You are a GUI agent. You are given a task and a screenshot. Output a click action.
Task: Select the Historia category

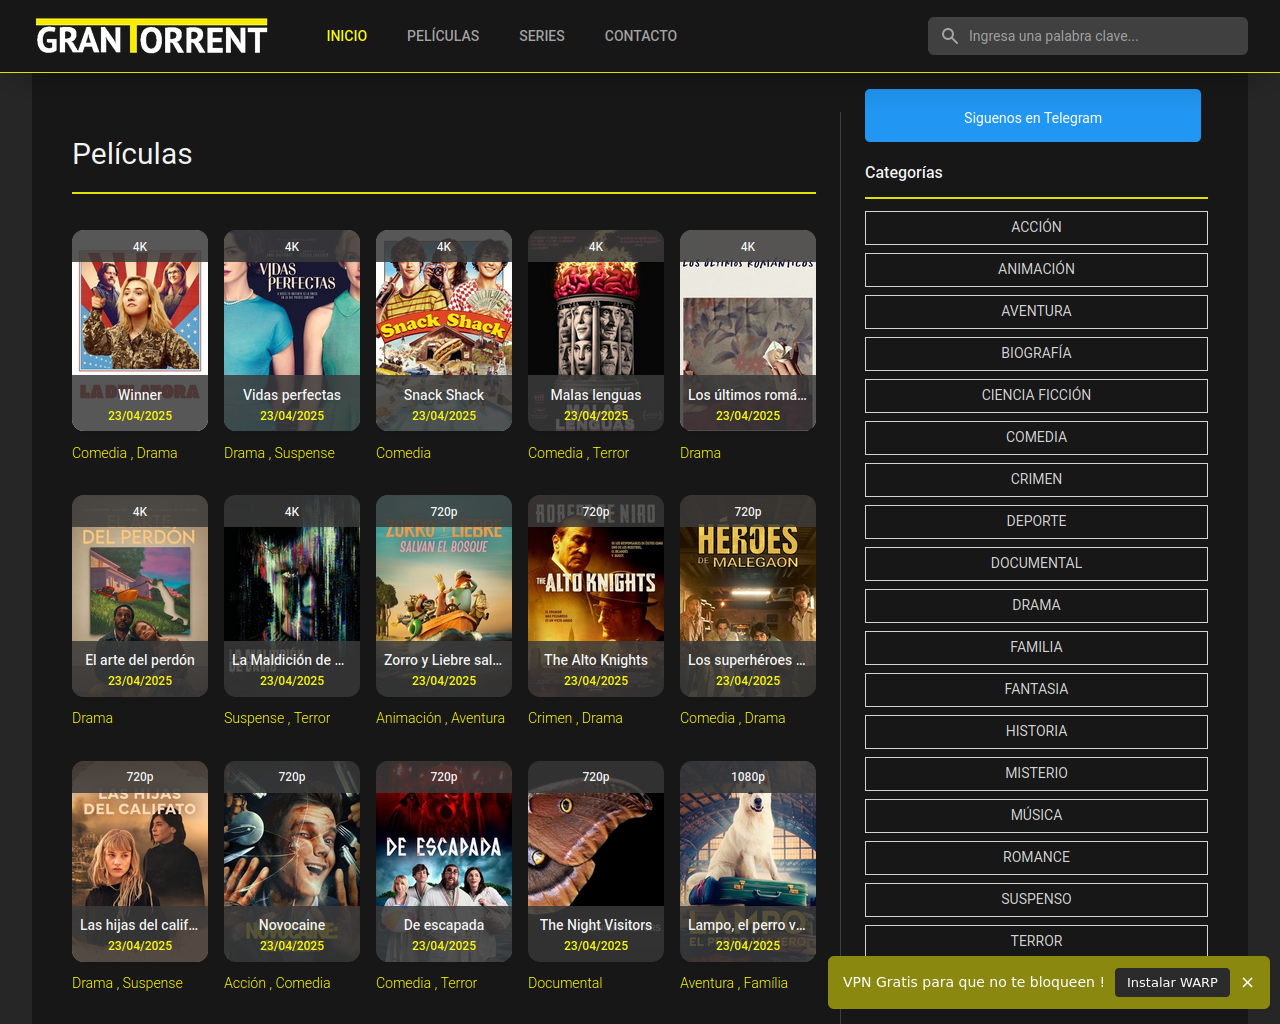tap(1036, 732)
